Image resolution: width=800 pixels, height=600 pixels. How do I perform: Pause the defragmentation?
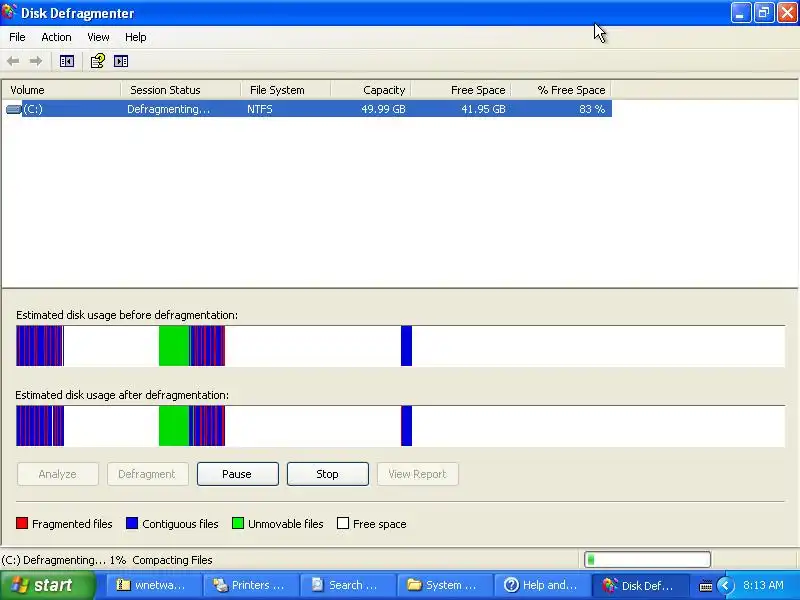point(238,474)
